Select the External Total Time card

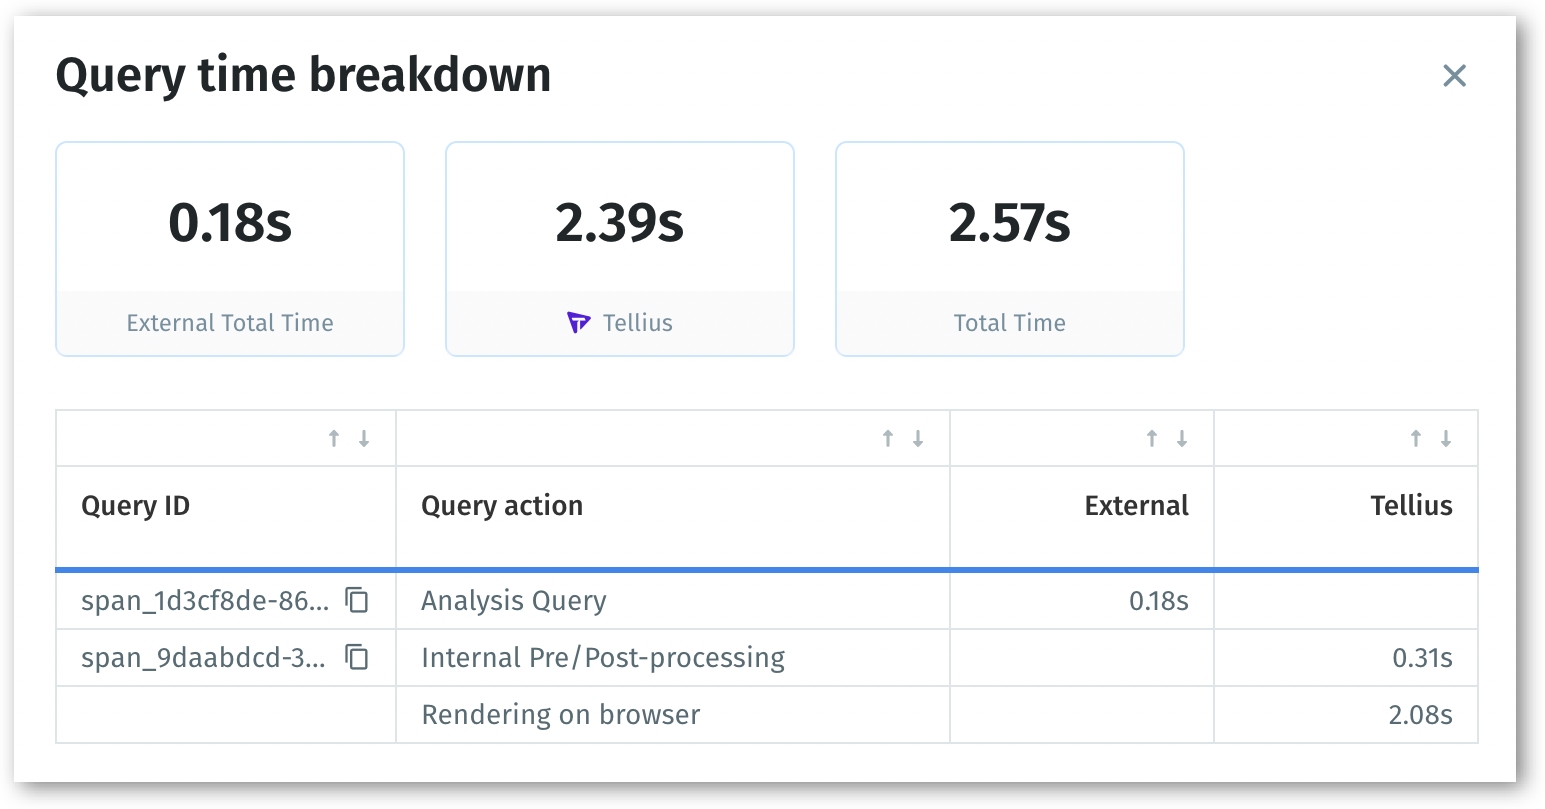(230, 248)
